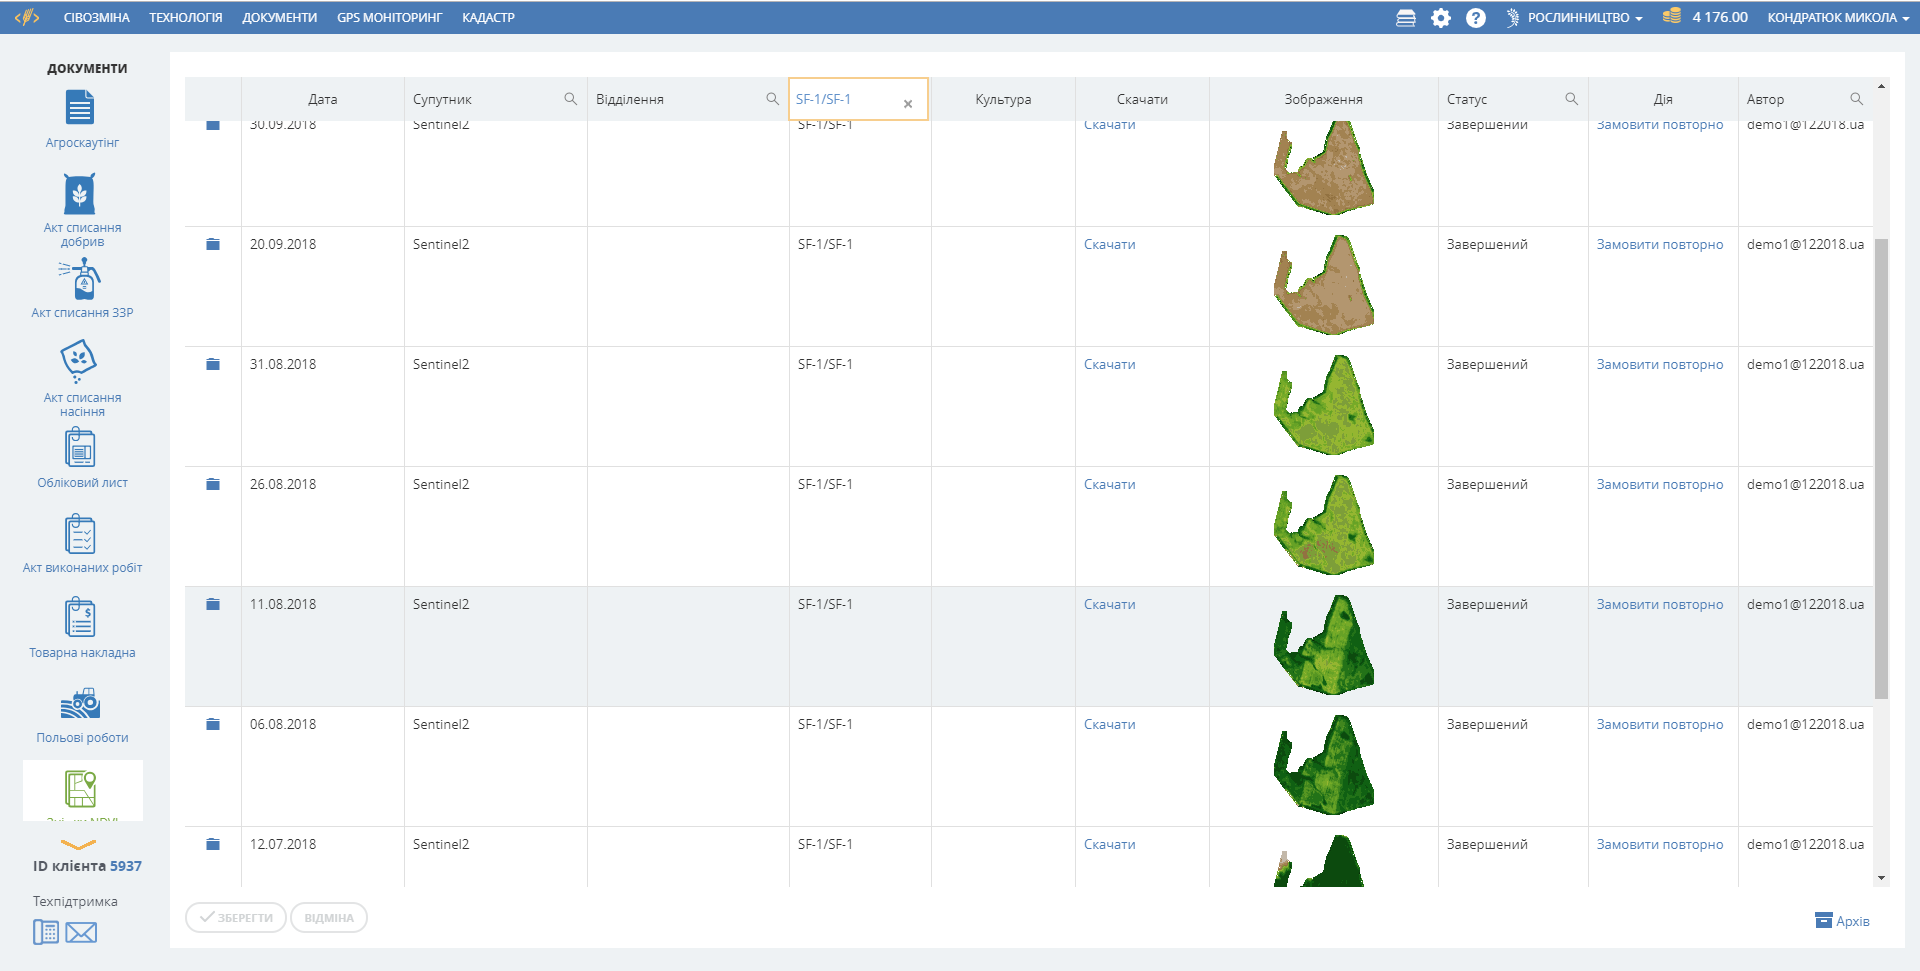Open folder icon for 20.09.2018 row
The image size is (1920, 971).
[213, 245]
